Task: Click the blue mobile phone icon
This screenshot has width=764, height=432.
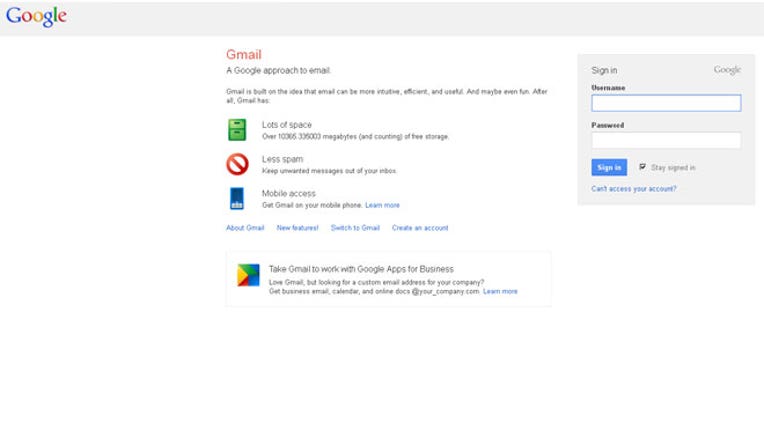Action: (x=237, y=198)
